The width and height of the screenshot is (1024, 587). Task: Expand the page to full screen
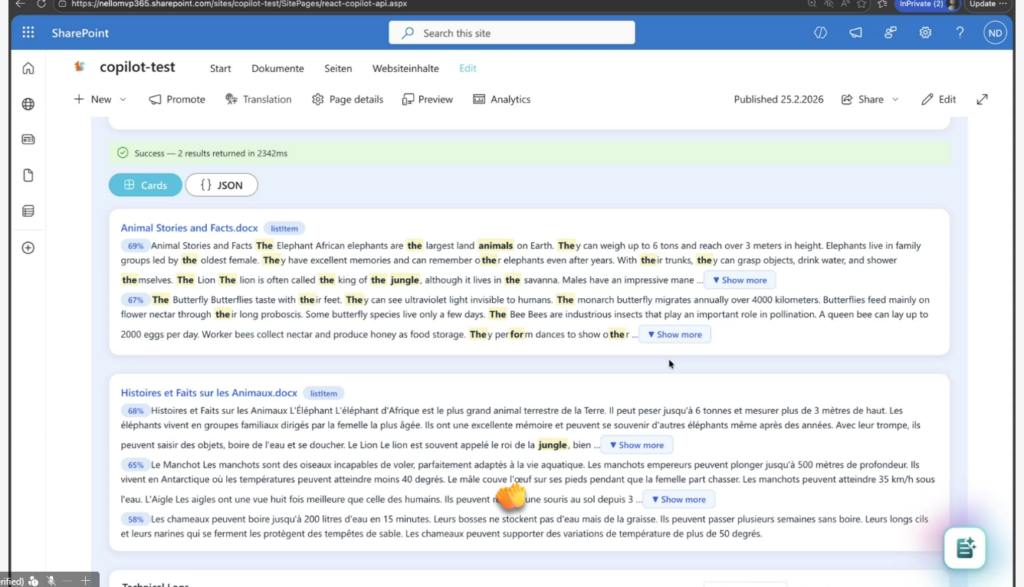click(982, 99)
